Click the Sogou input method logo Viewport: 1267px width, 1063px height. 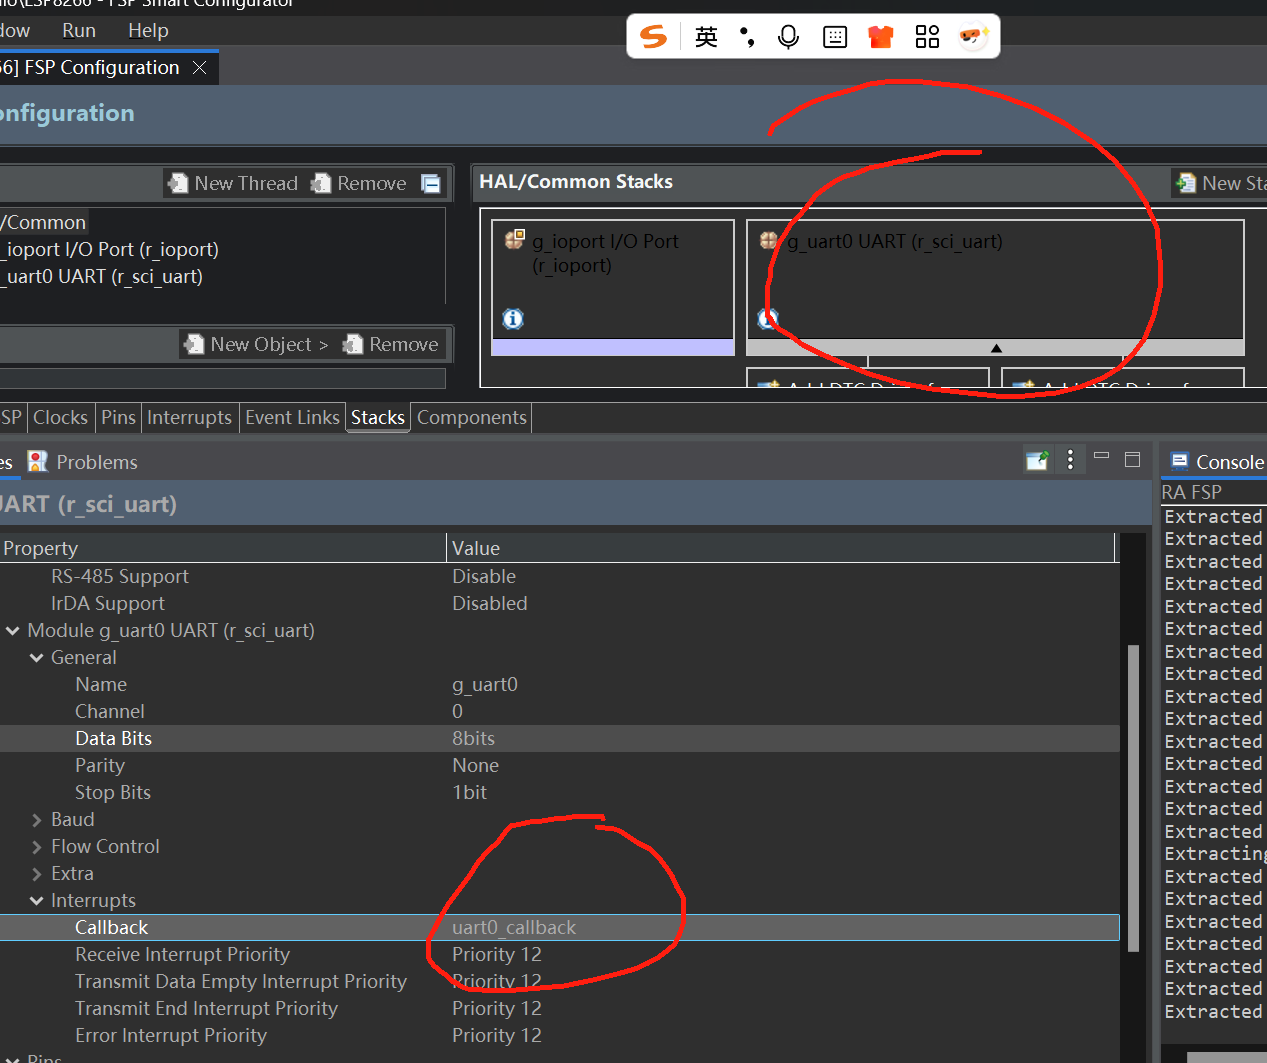(x=654, y=37)
